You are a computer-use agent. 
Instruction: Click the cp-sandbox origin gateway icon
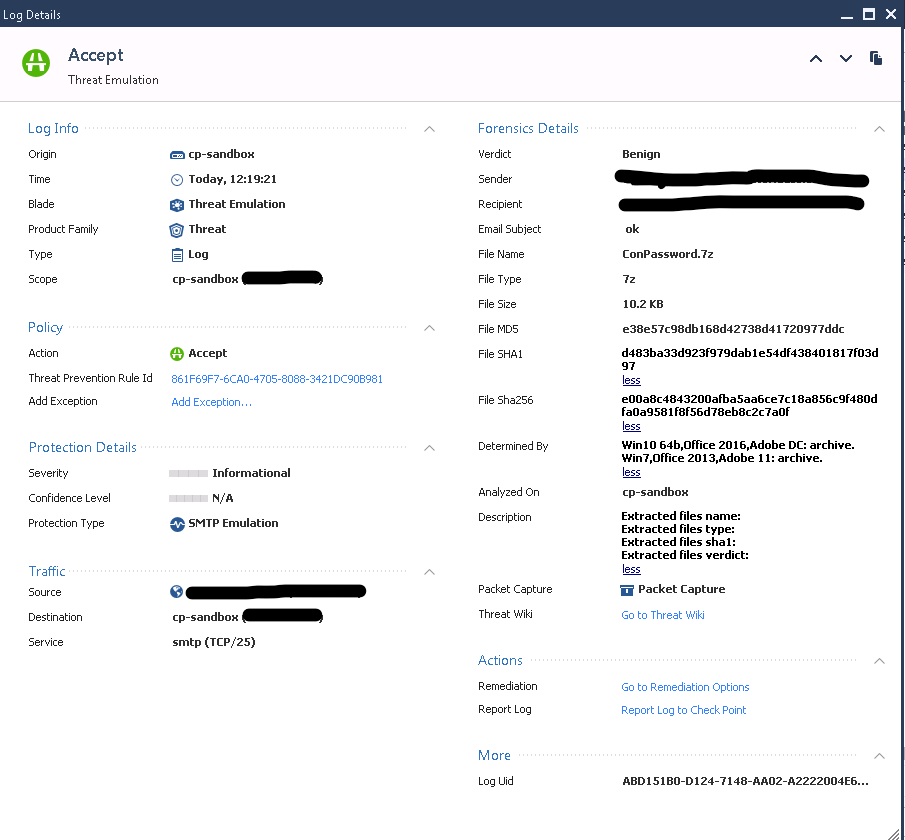[177, 155]
